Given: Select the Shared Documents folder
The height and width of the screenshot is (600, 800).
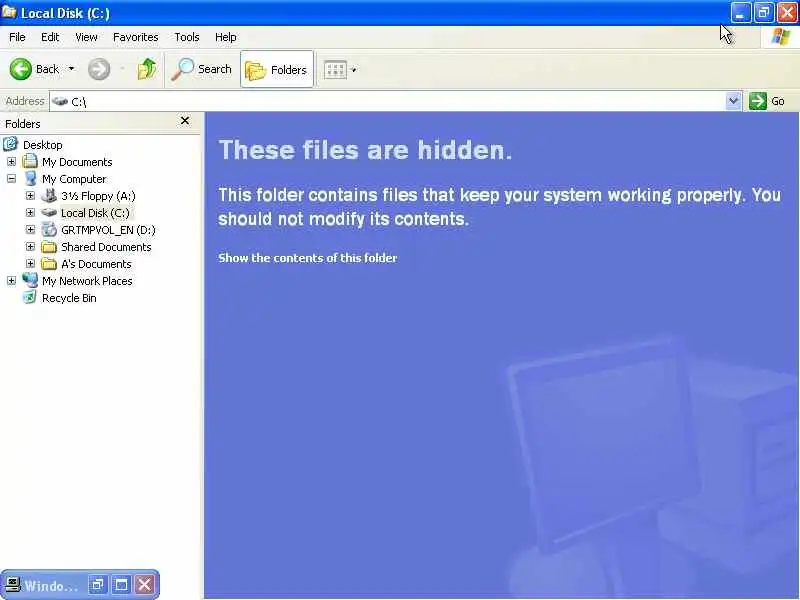Looking at the screenshot, I should tap(106, 247).
